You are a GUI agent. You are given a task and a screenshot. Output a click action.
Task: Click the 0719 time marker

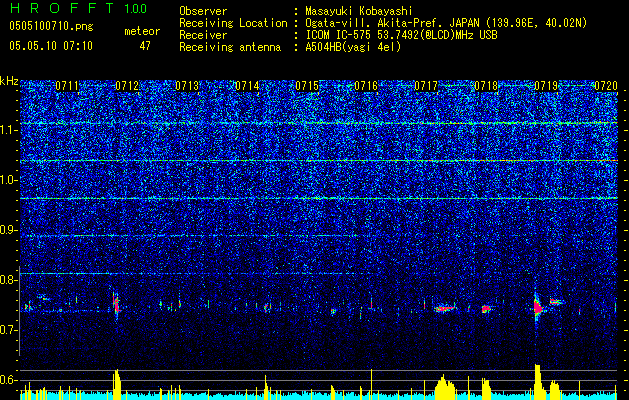(546, 86)
